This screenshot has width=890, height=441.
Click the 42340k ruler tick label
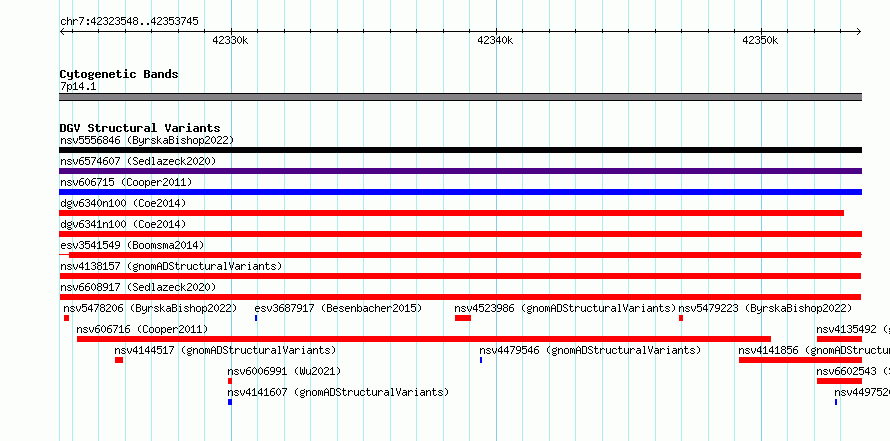pyautogui.click(x=495, y=41)
